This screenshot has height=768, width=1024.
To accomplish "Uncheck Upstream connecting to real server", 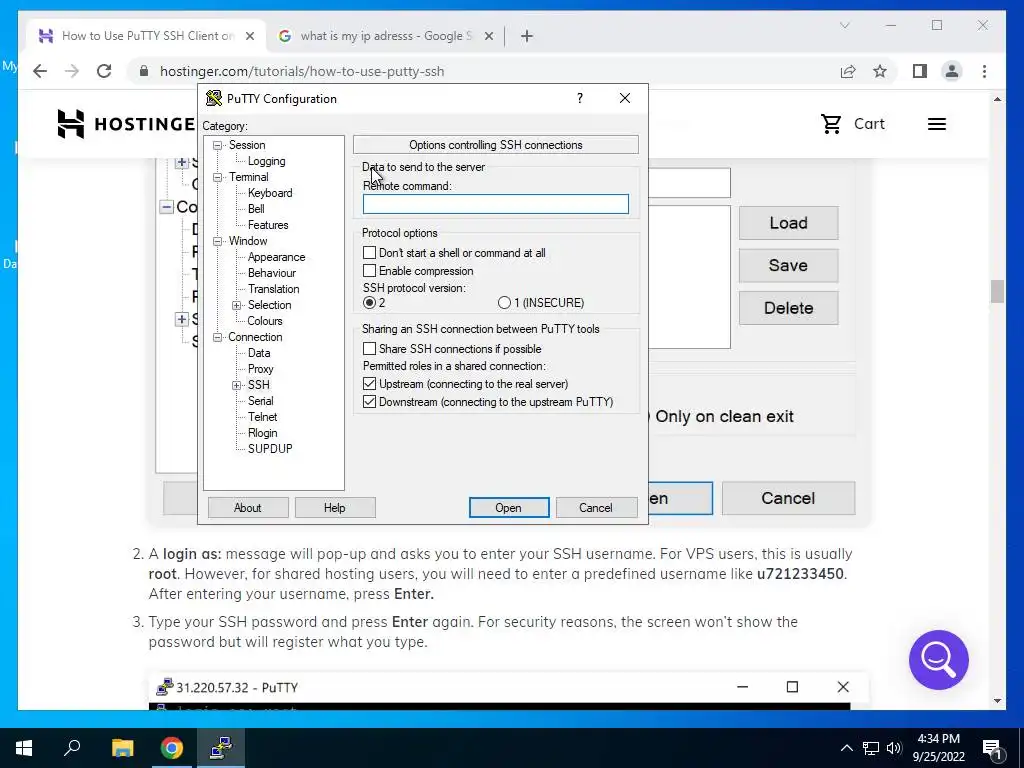I will pyautogui.click(x=370, y=384).
